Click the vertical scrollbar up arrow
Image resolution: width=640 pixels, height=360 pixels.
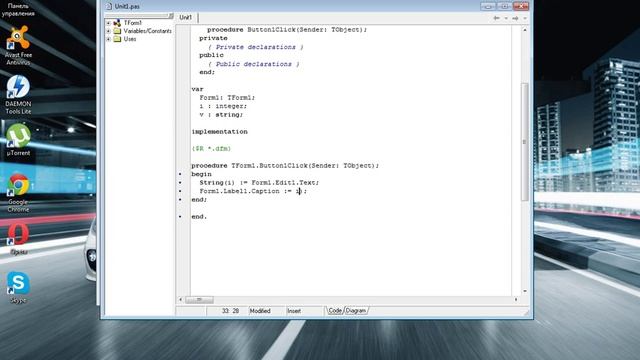(525, 30)
